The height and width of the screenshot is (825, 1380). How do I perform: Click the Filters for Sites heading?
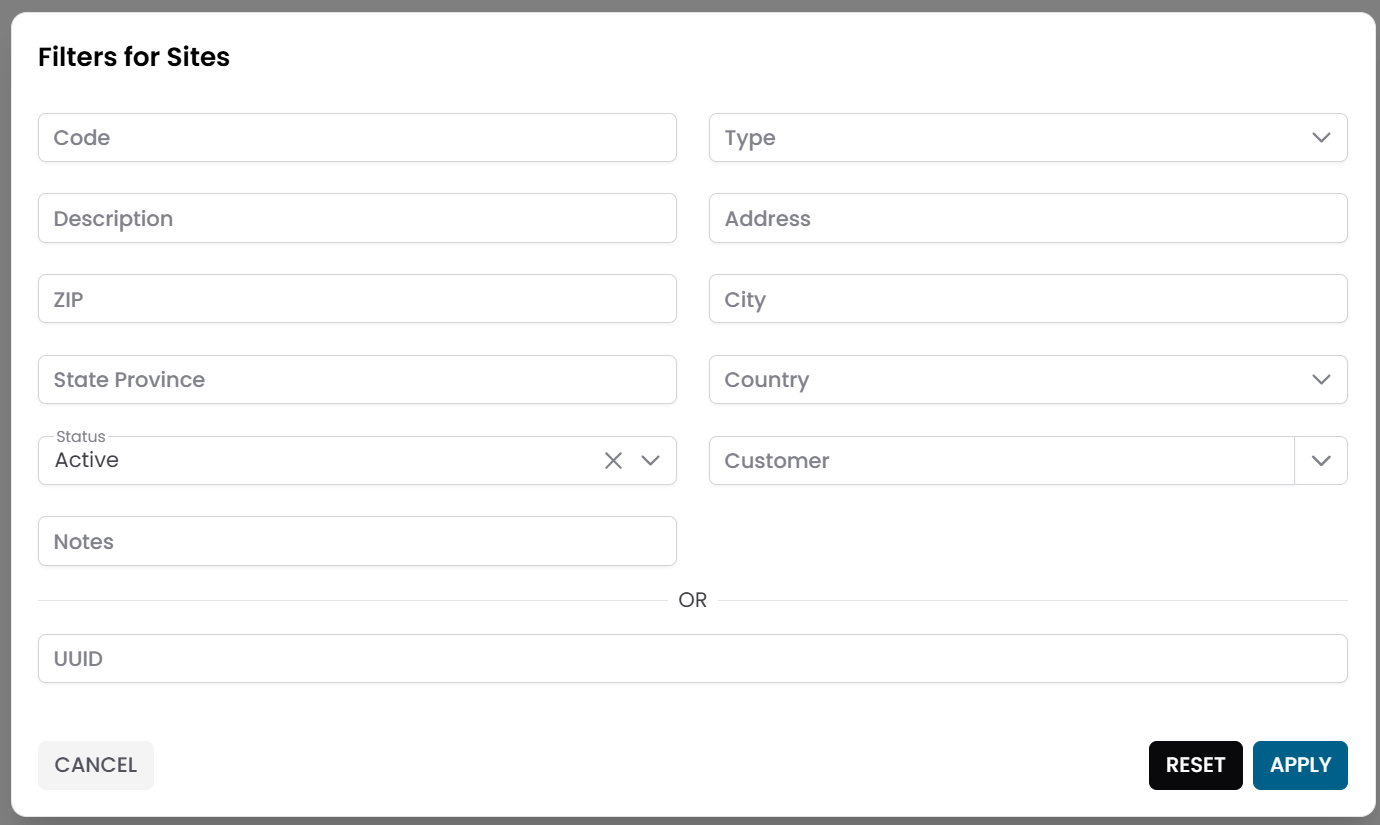(133, 57)
